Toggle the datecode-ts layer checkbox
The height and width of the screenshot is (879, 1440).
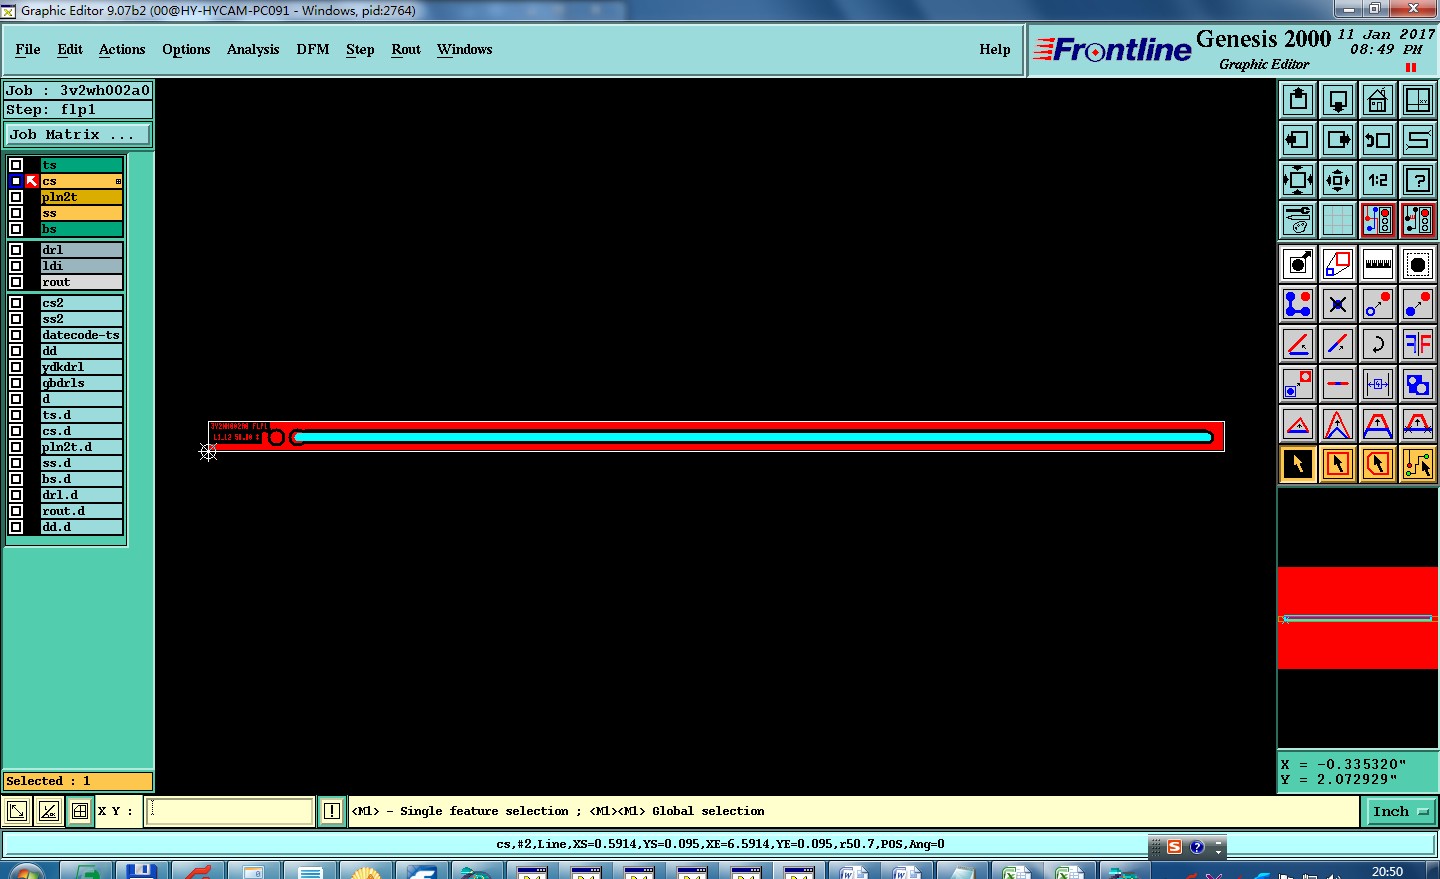[x=16, y=335]
